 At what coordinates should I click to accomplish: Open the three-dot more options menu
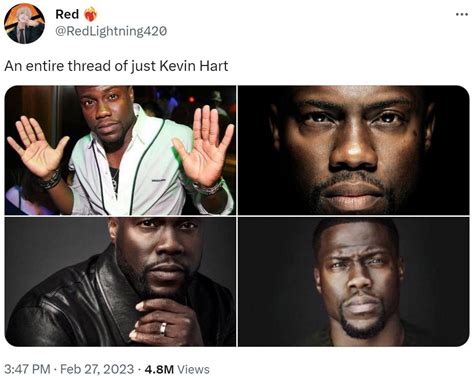click(x=462, y=14)
